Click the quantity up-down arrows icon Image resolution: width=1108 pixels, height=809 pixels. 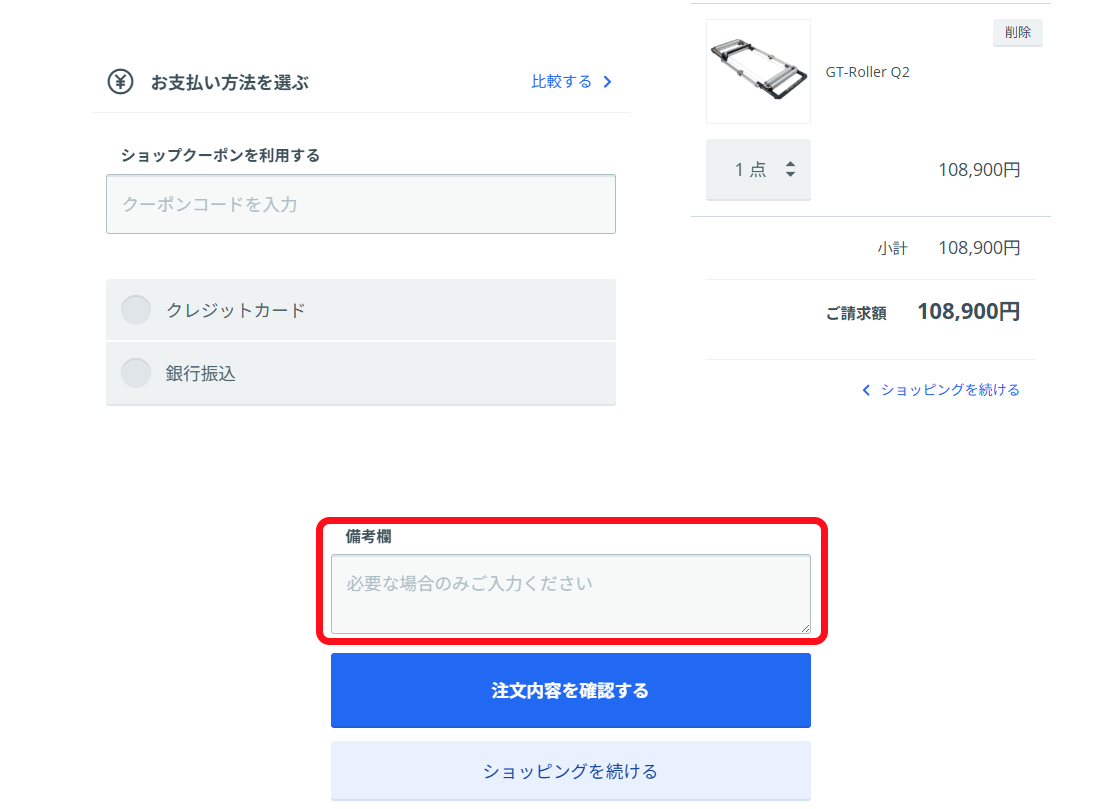(x=790, y=170)
